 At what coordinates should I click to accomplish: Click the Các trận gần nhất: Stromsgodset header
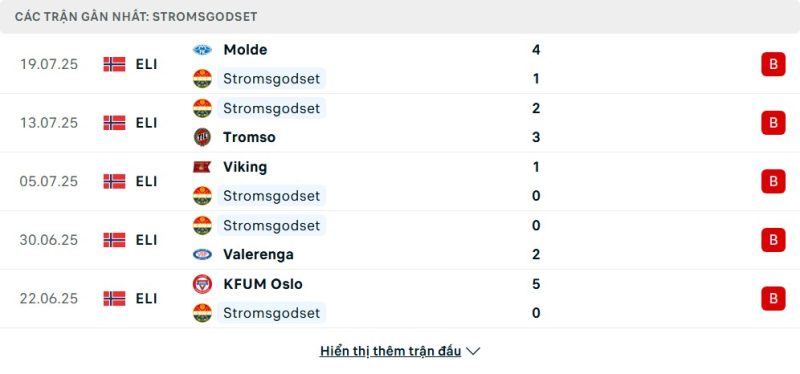(136, 17)
